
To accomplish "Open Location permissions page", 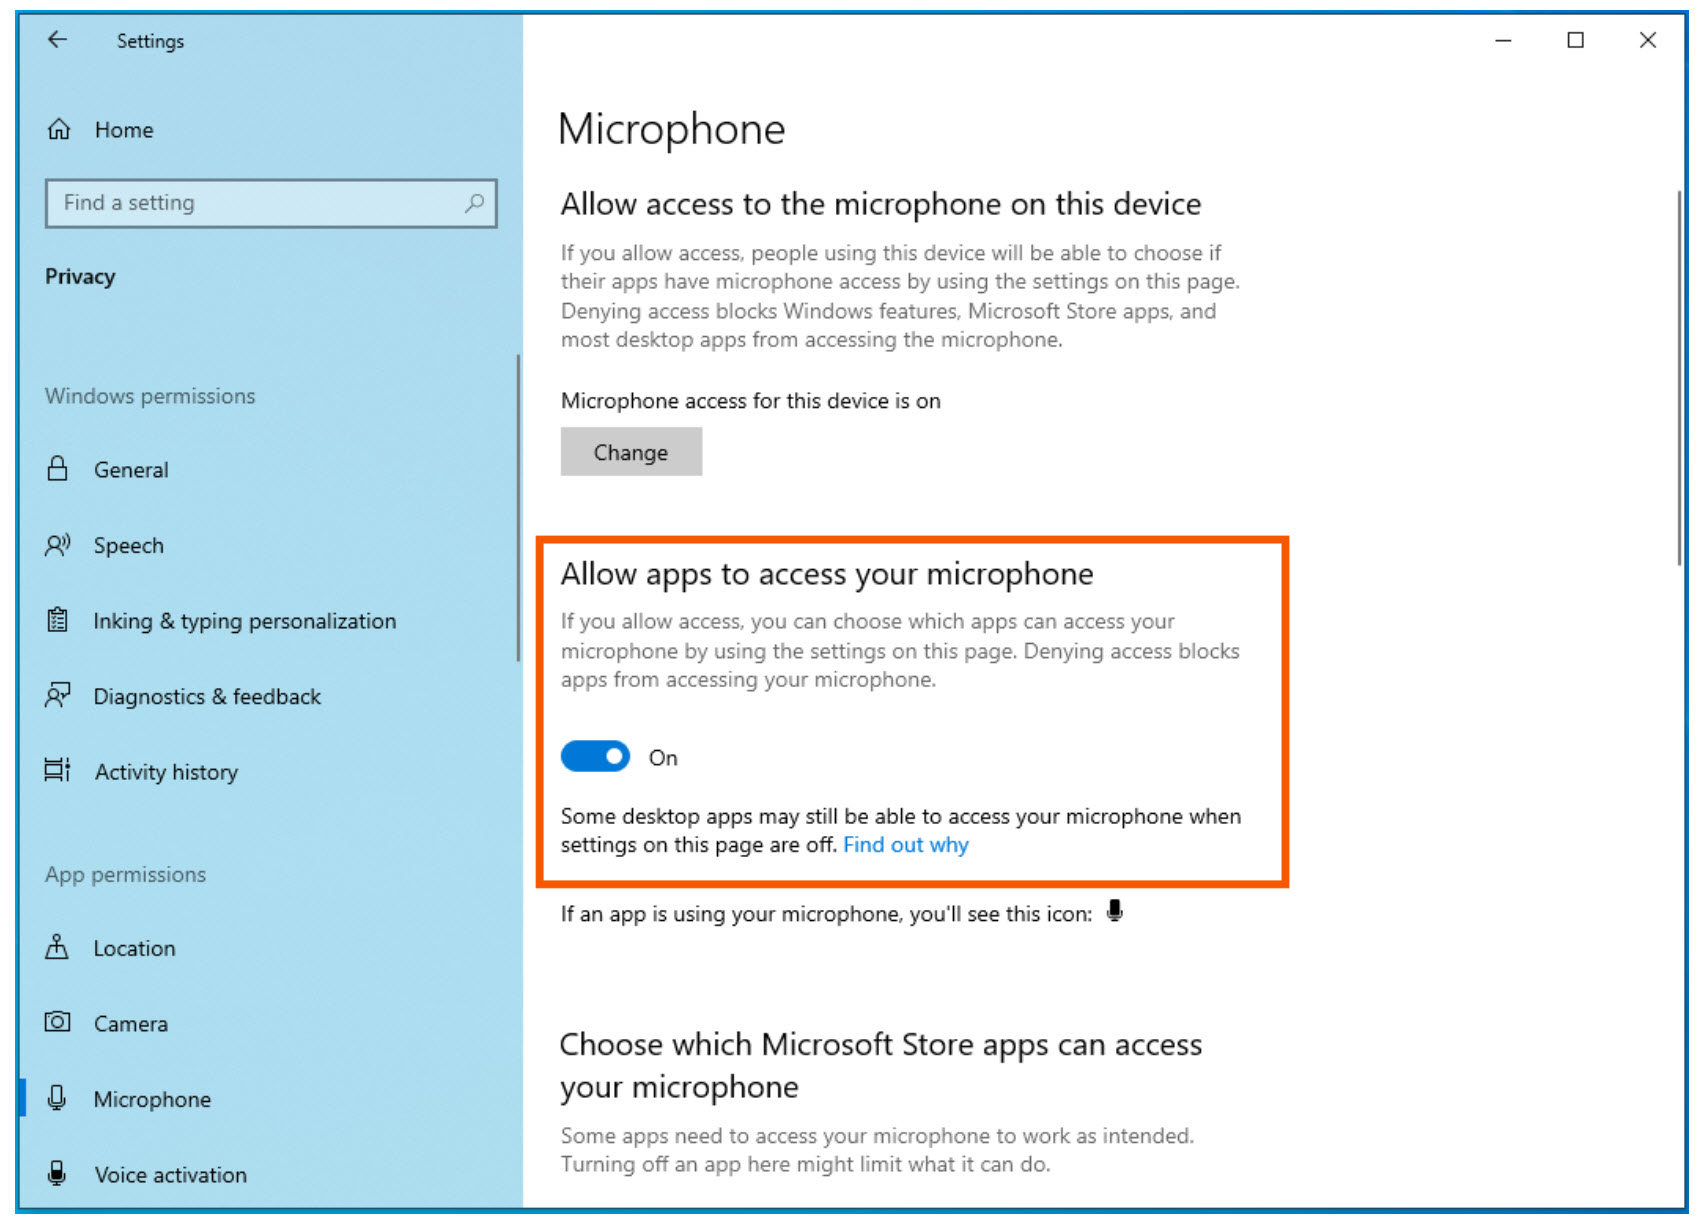I will [134, 948].
